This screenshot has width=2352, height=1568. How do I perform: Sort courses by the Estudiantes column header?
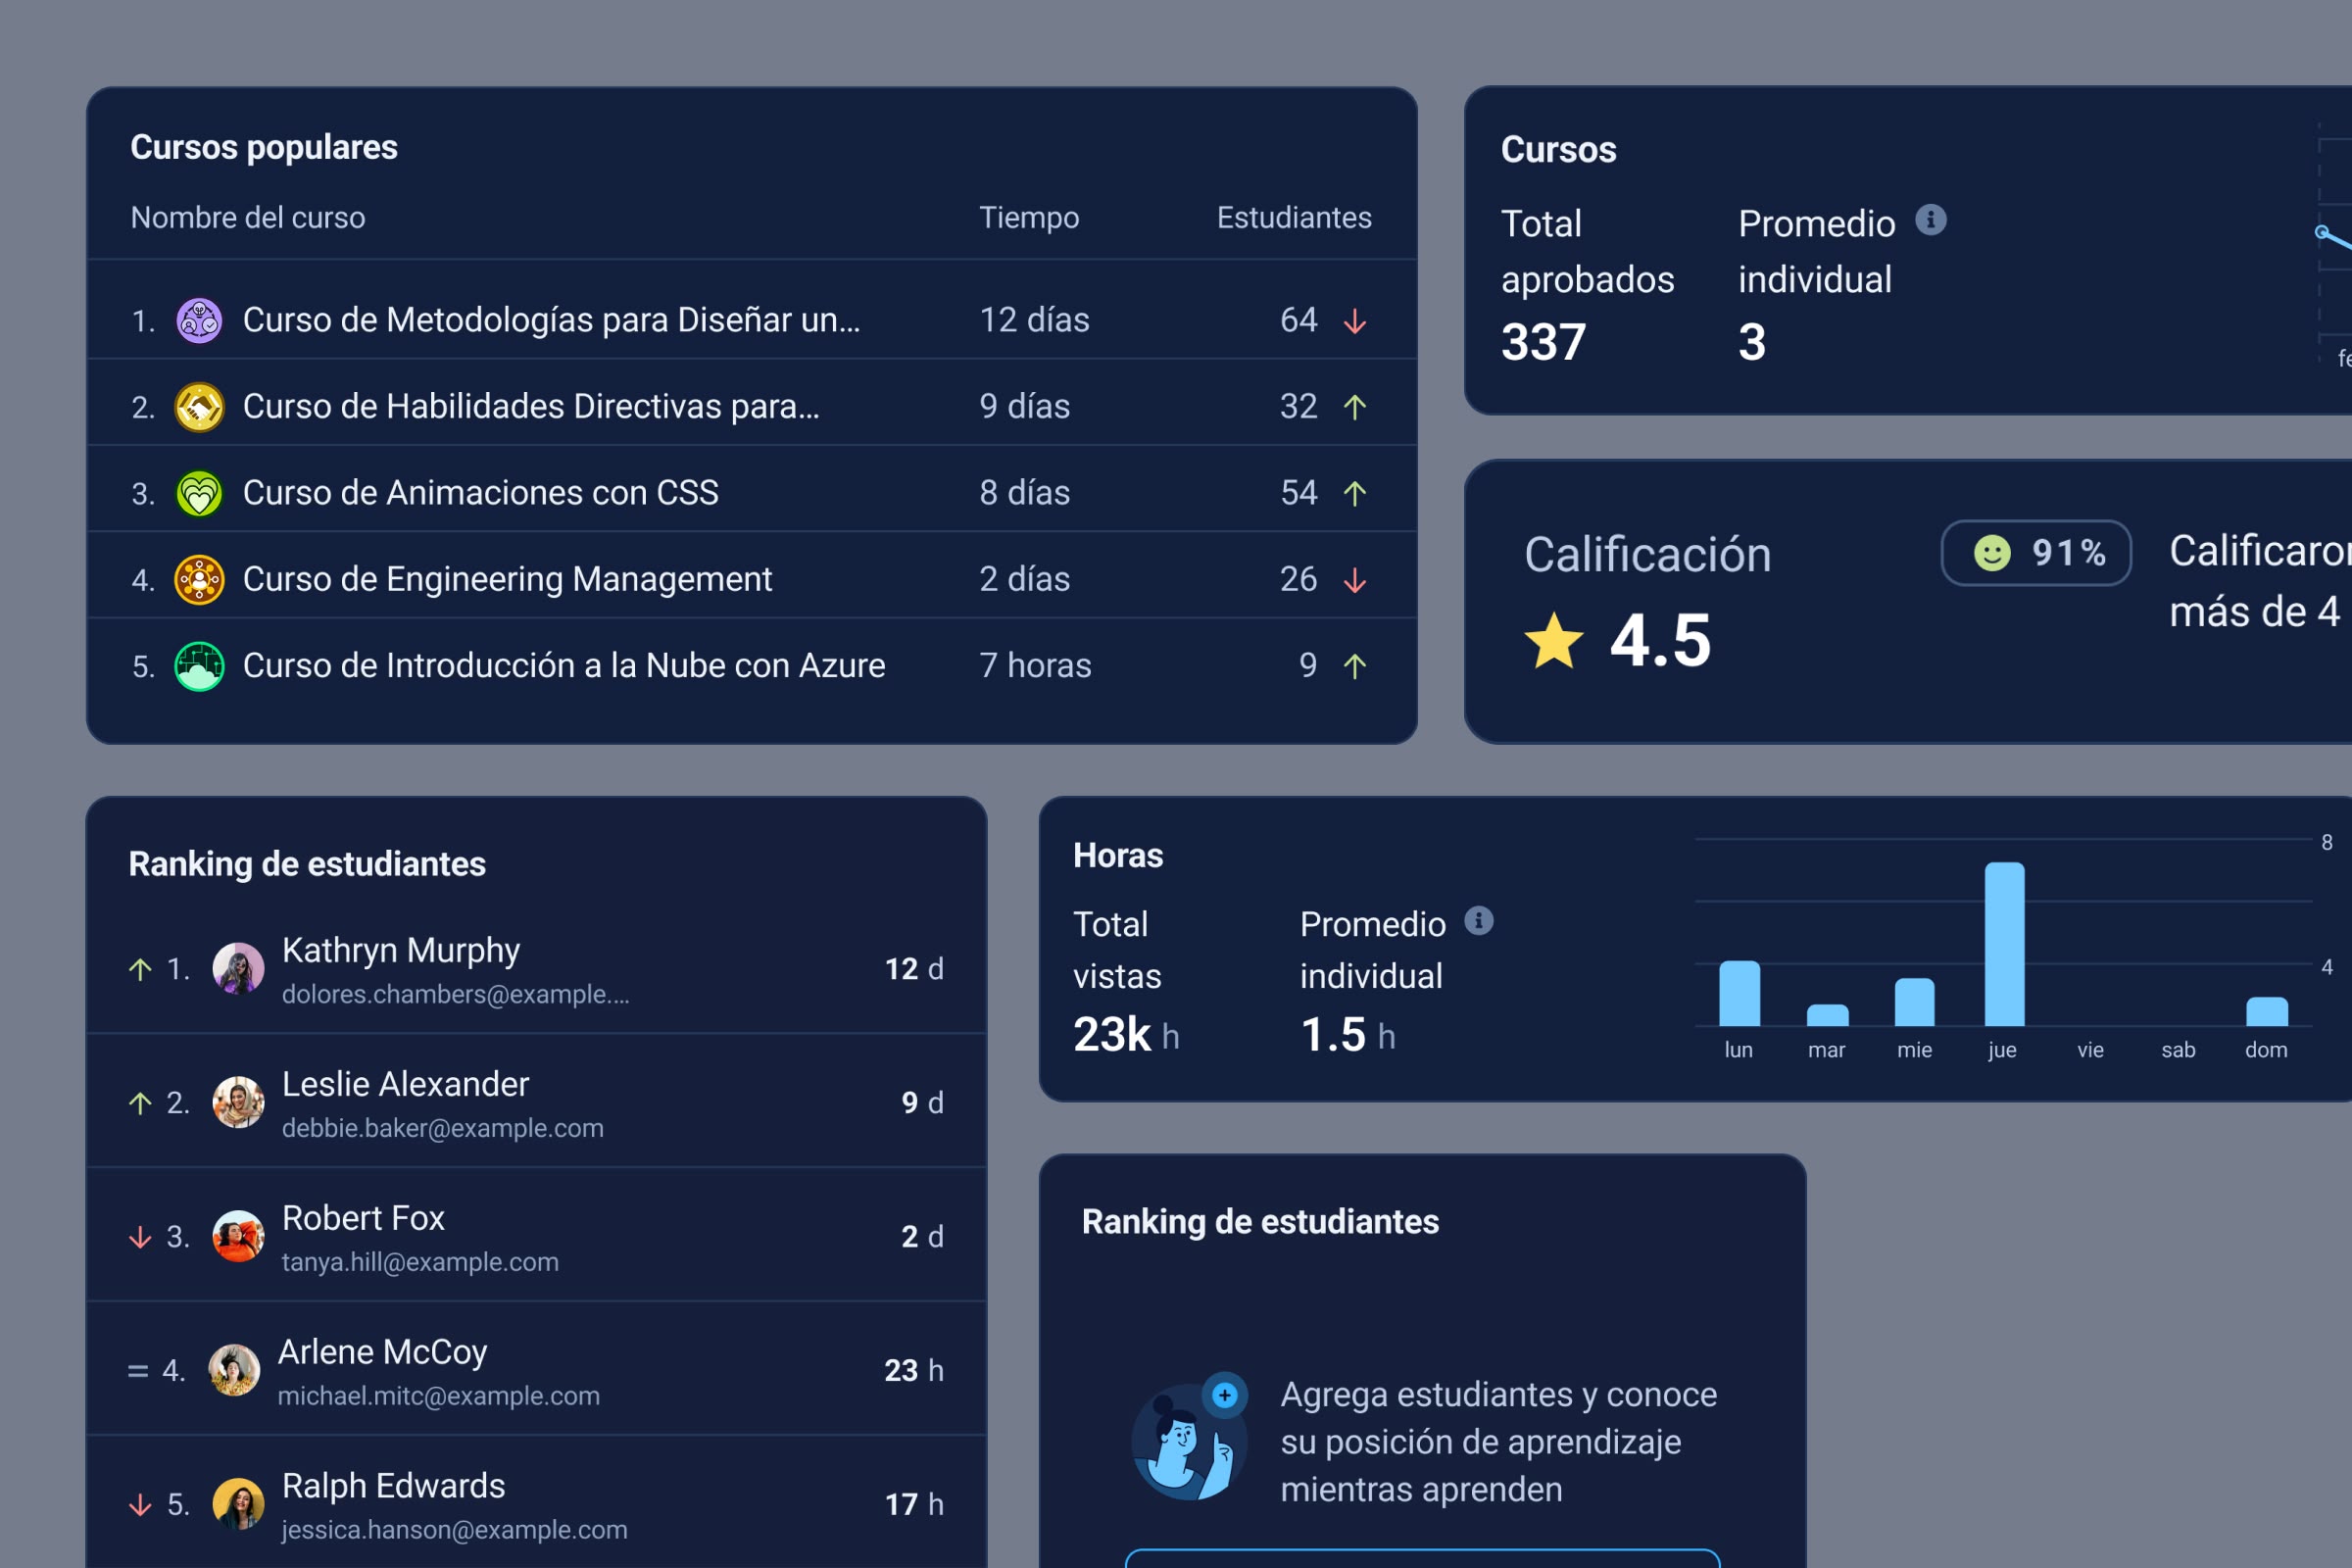(1294, 217)
